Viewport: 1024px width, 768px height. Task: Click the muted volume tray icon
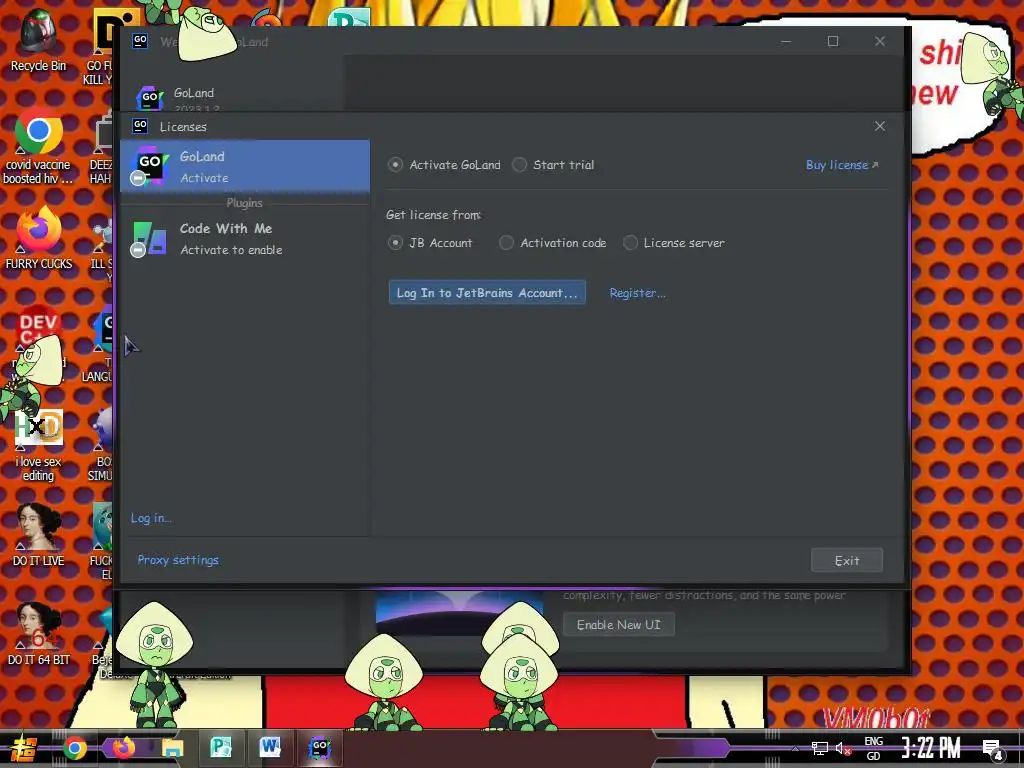coord(843,748)
